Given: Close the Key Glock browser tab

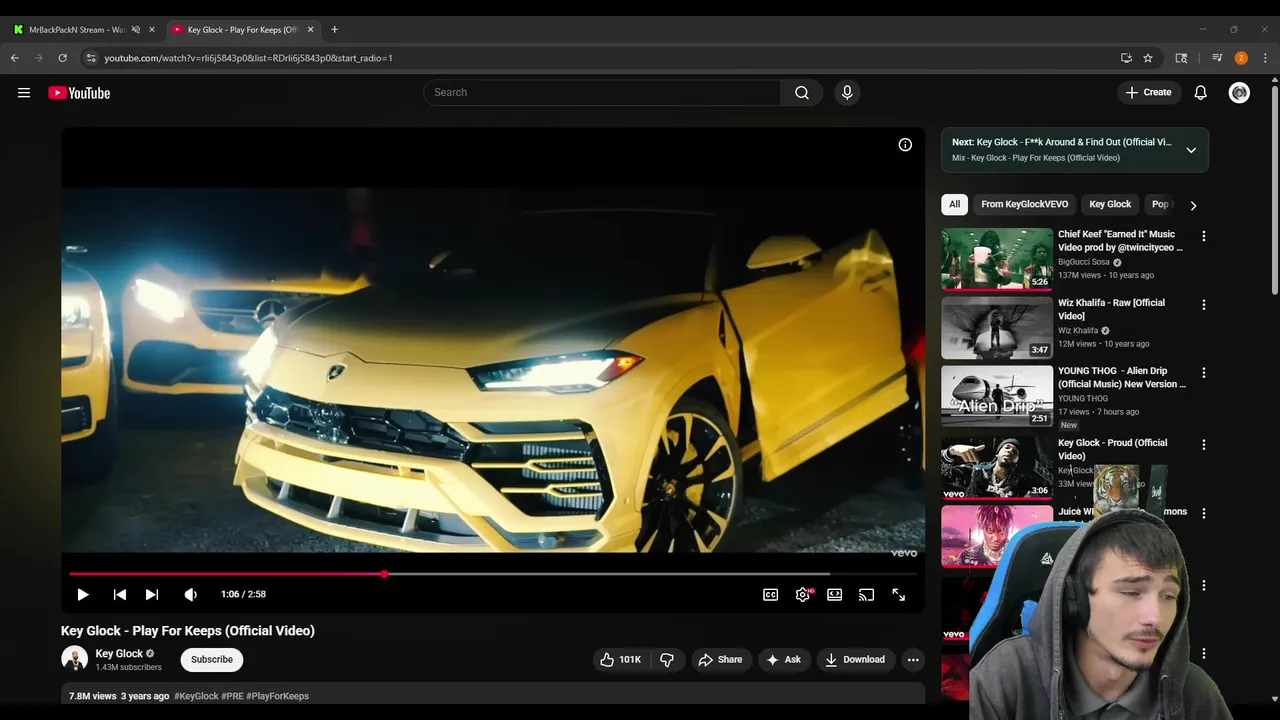Looking at the screenshot, I should point(310,29).
